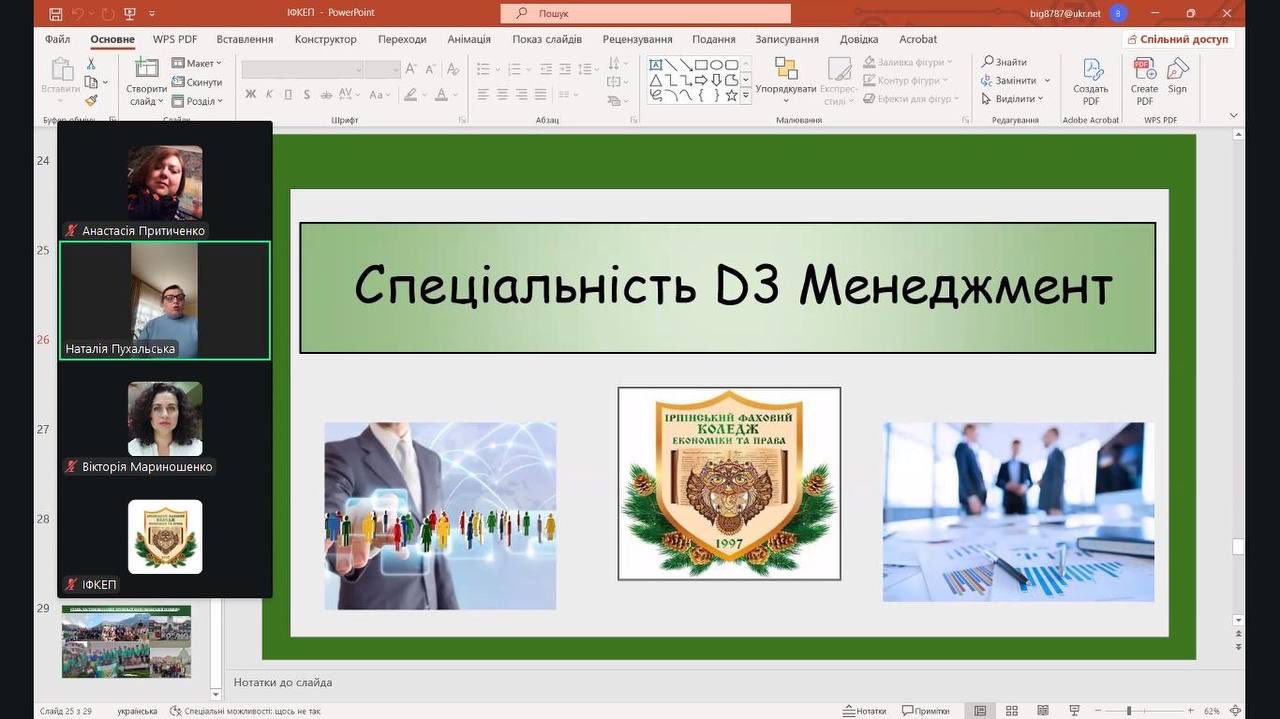Click the Increase Indent icon
Image resolution: width=1280 pixels, height=719 pixels.
(x=567, y=69)
